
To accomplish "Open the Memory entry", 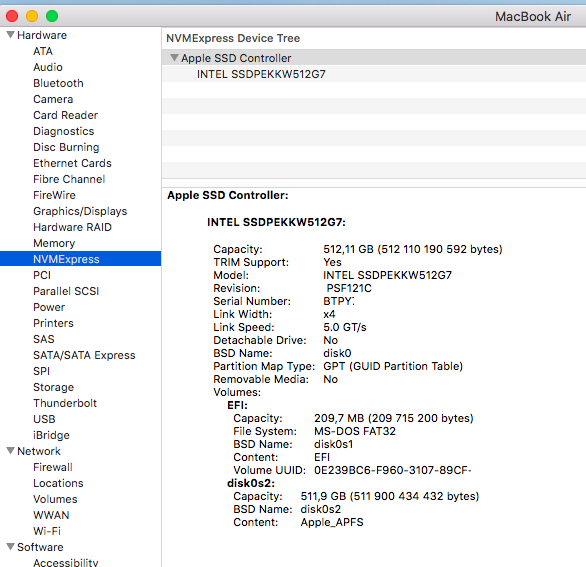I will pos(54,243).
